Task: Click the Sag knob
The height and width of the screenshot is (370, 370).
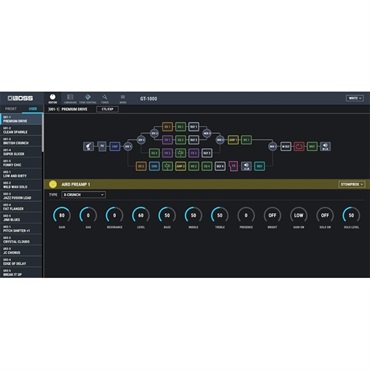Action: point(88,215)
